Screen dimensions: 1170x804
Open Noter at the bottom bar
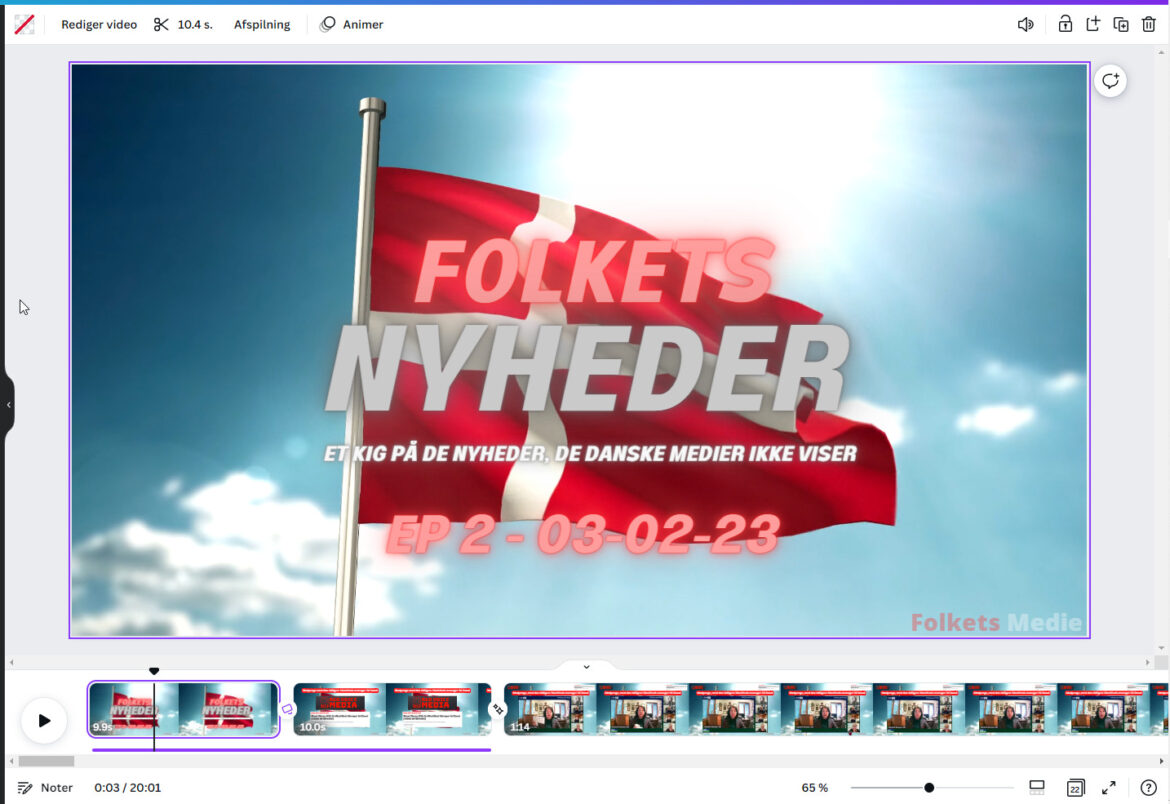tap(46, 788)
